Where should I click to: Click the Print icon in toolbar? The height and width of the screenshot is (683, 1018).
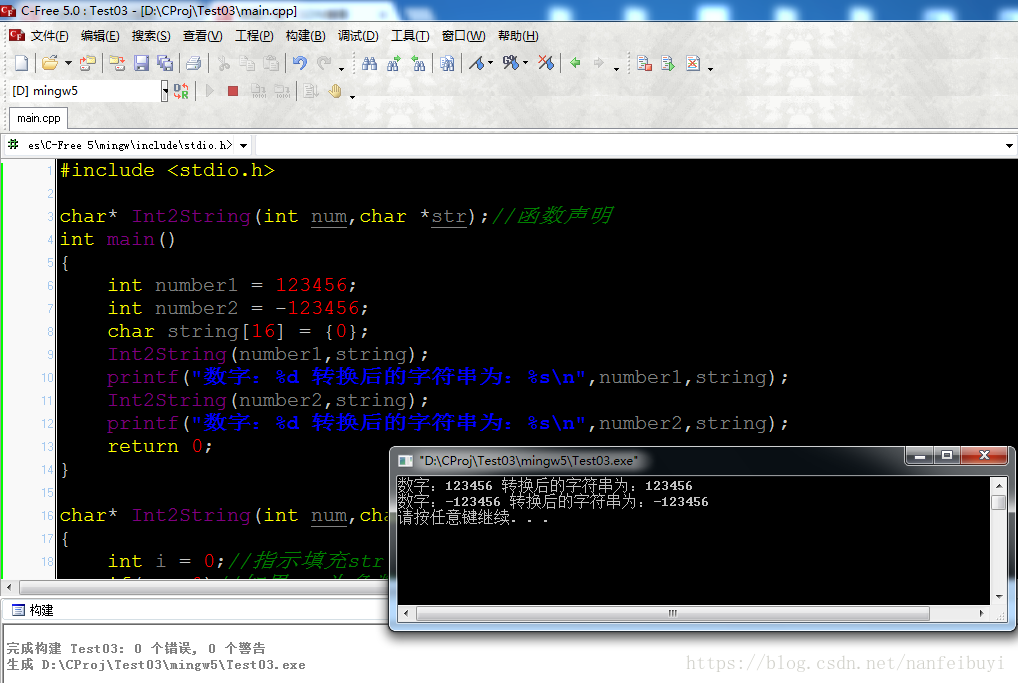click(193, 63)
